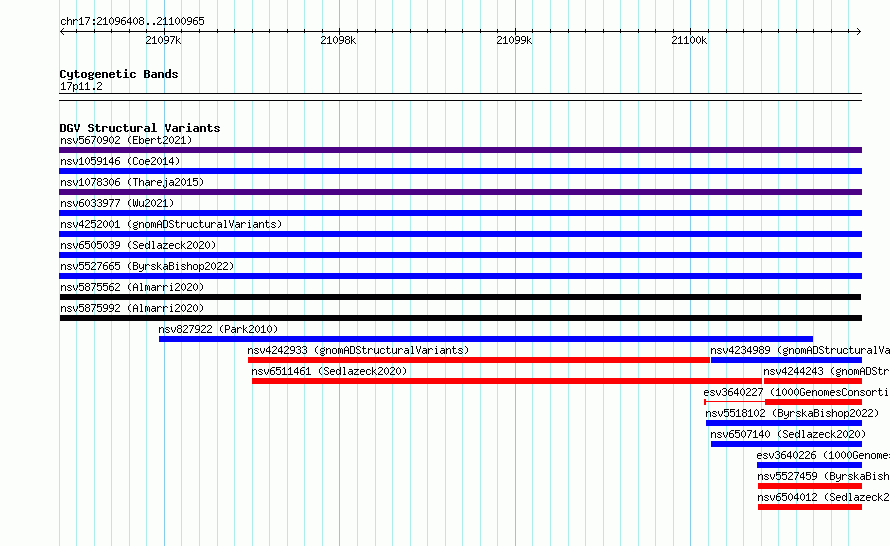
Task: Open variant nsv5875992 (Almarri2020) label
Action: point(132,308)
